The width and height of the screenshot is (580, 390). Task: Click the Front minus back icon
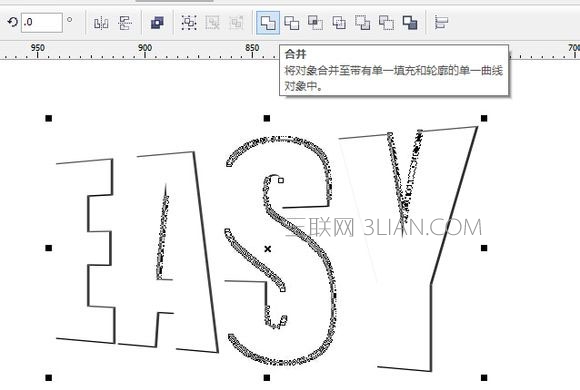point(363,23)
